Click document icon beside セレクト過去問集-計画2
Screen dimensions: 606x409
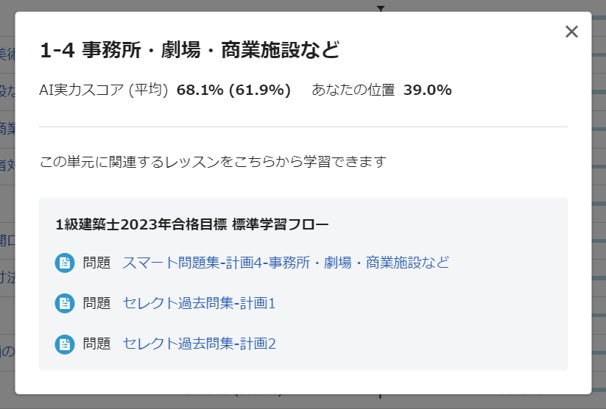coord(65,344)
